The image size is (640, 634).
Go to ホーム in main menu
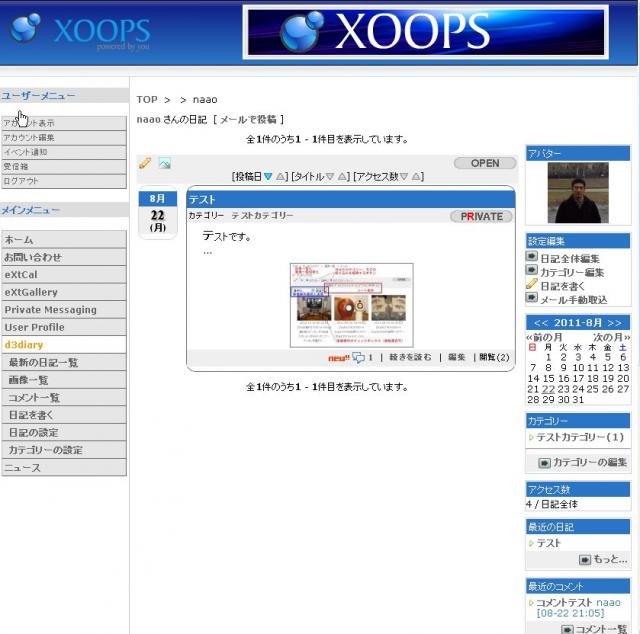[x=64, y=240]
